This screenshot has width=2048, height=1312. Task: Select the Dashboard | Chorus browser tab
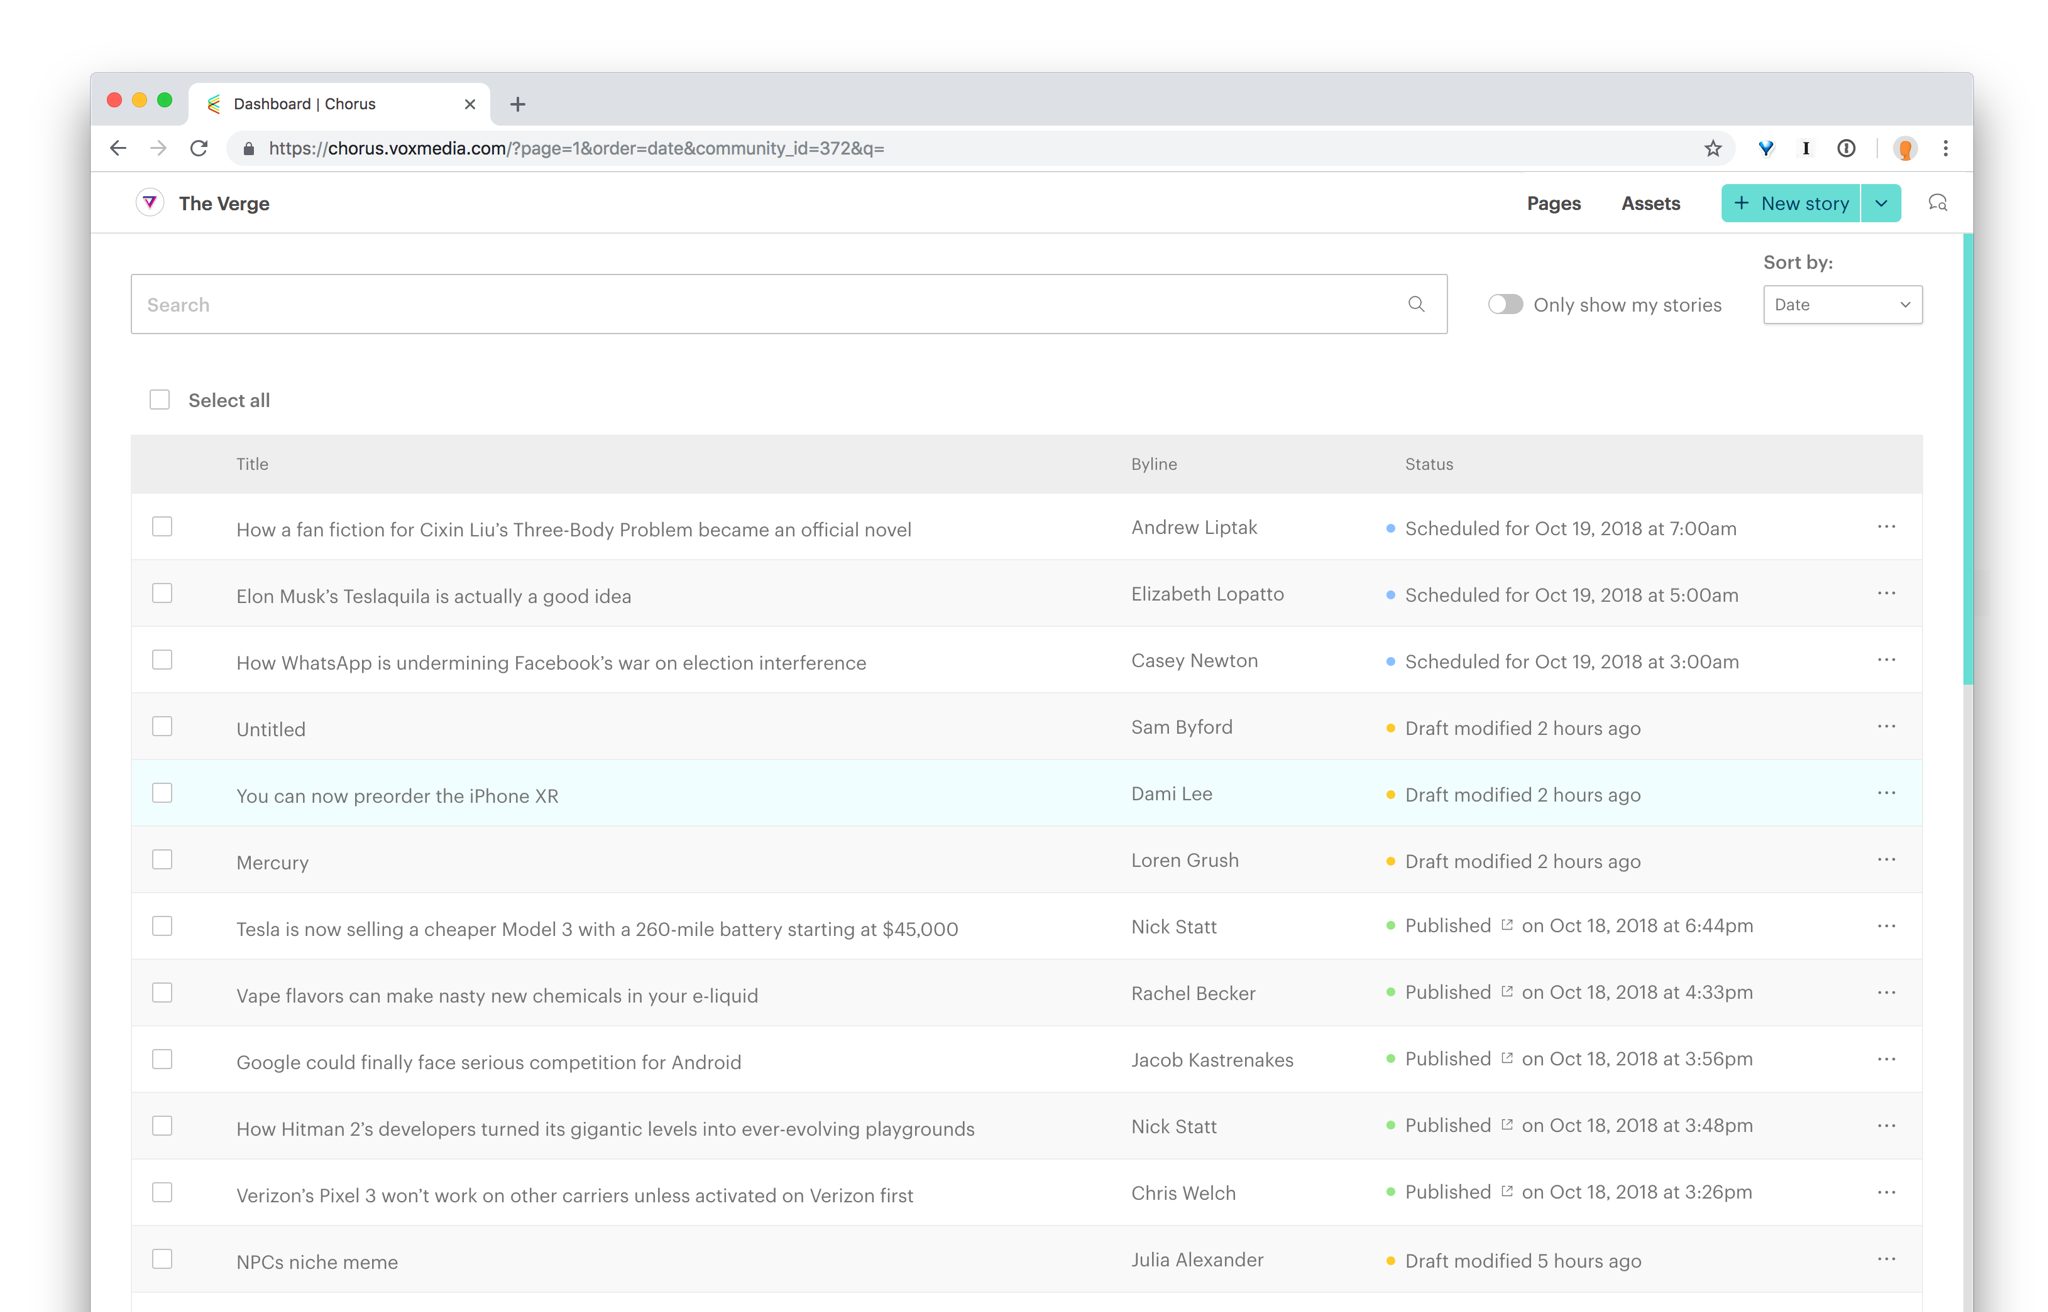pyautogui.click(x=340, y=104)
